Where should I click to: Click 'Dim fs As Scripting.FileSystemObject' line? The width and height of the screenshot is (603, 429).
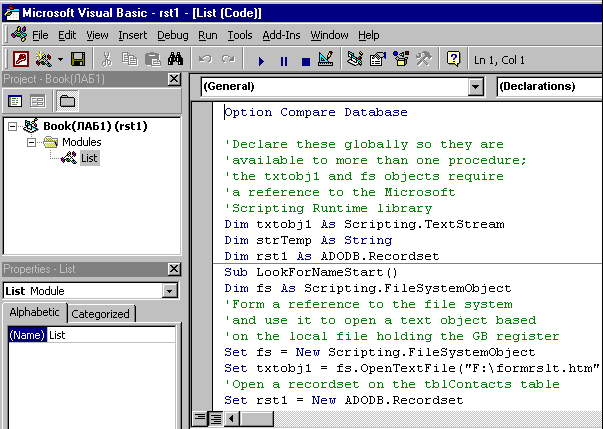pyautogui.click(x=368, y=288)
